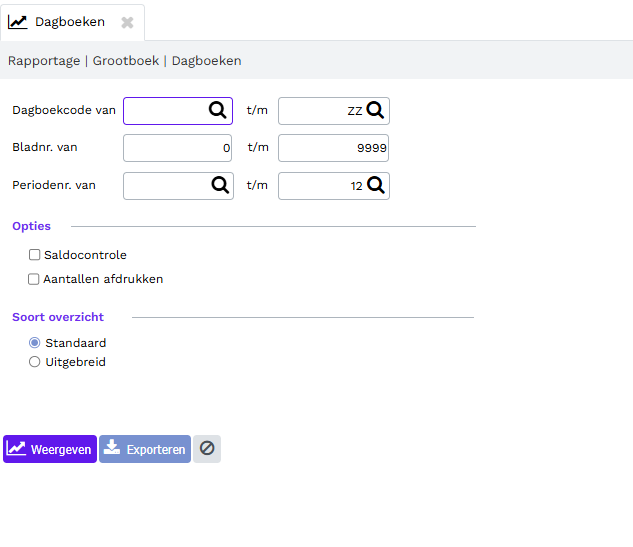The height and width of the screenshot is (547, 633).
Task: Tick the Aantallen afdrukken checkbox
Action: [34, 279]
